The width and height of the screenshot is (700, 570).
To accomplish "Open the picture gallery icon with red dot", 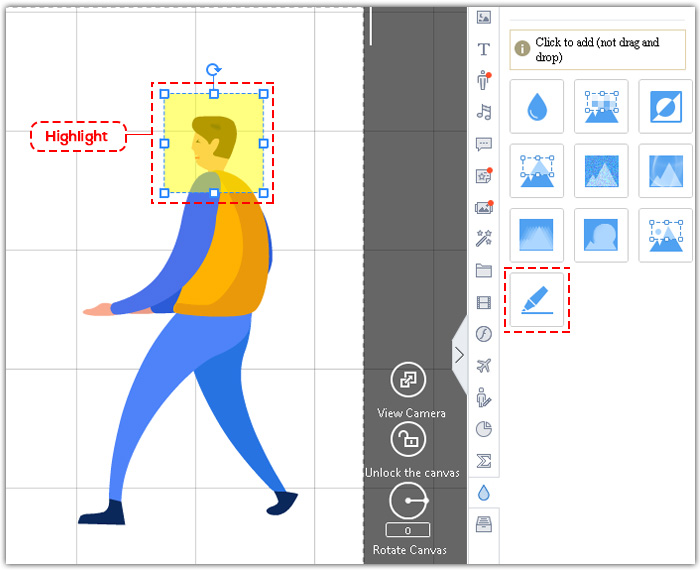I will coord(484,207).
